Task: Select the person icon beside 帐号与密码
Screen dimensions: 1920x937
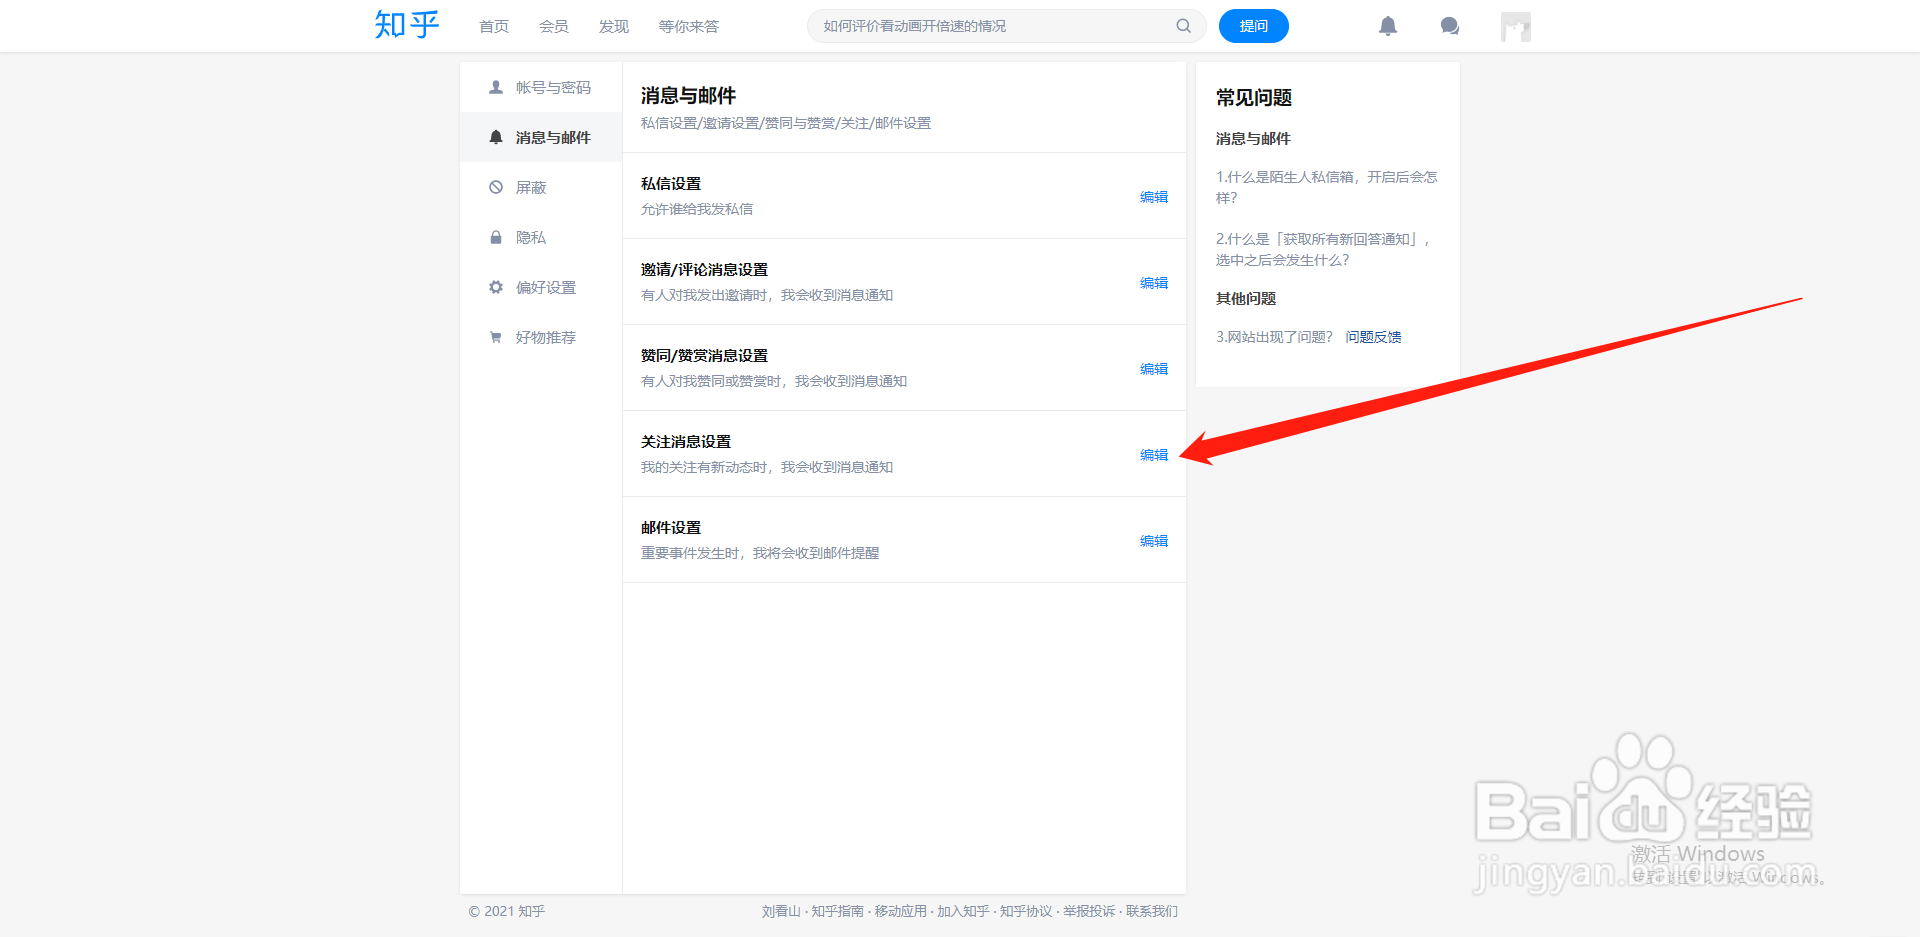Action: 495,87
